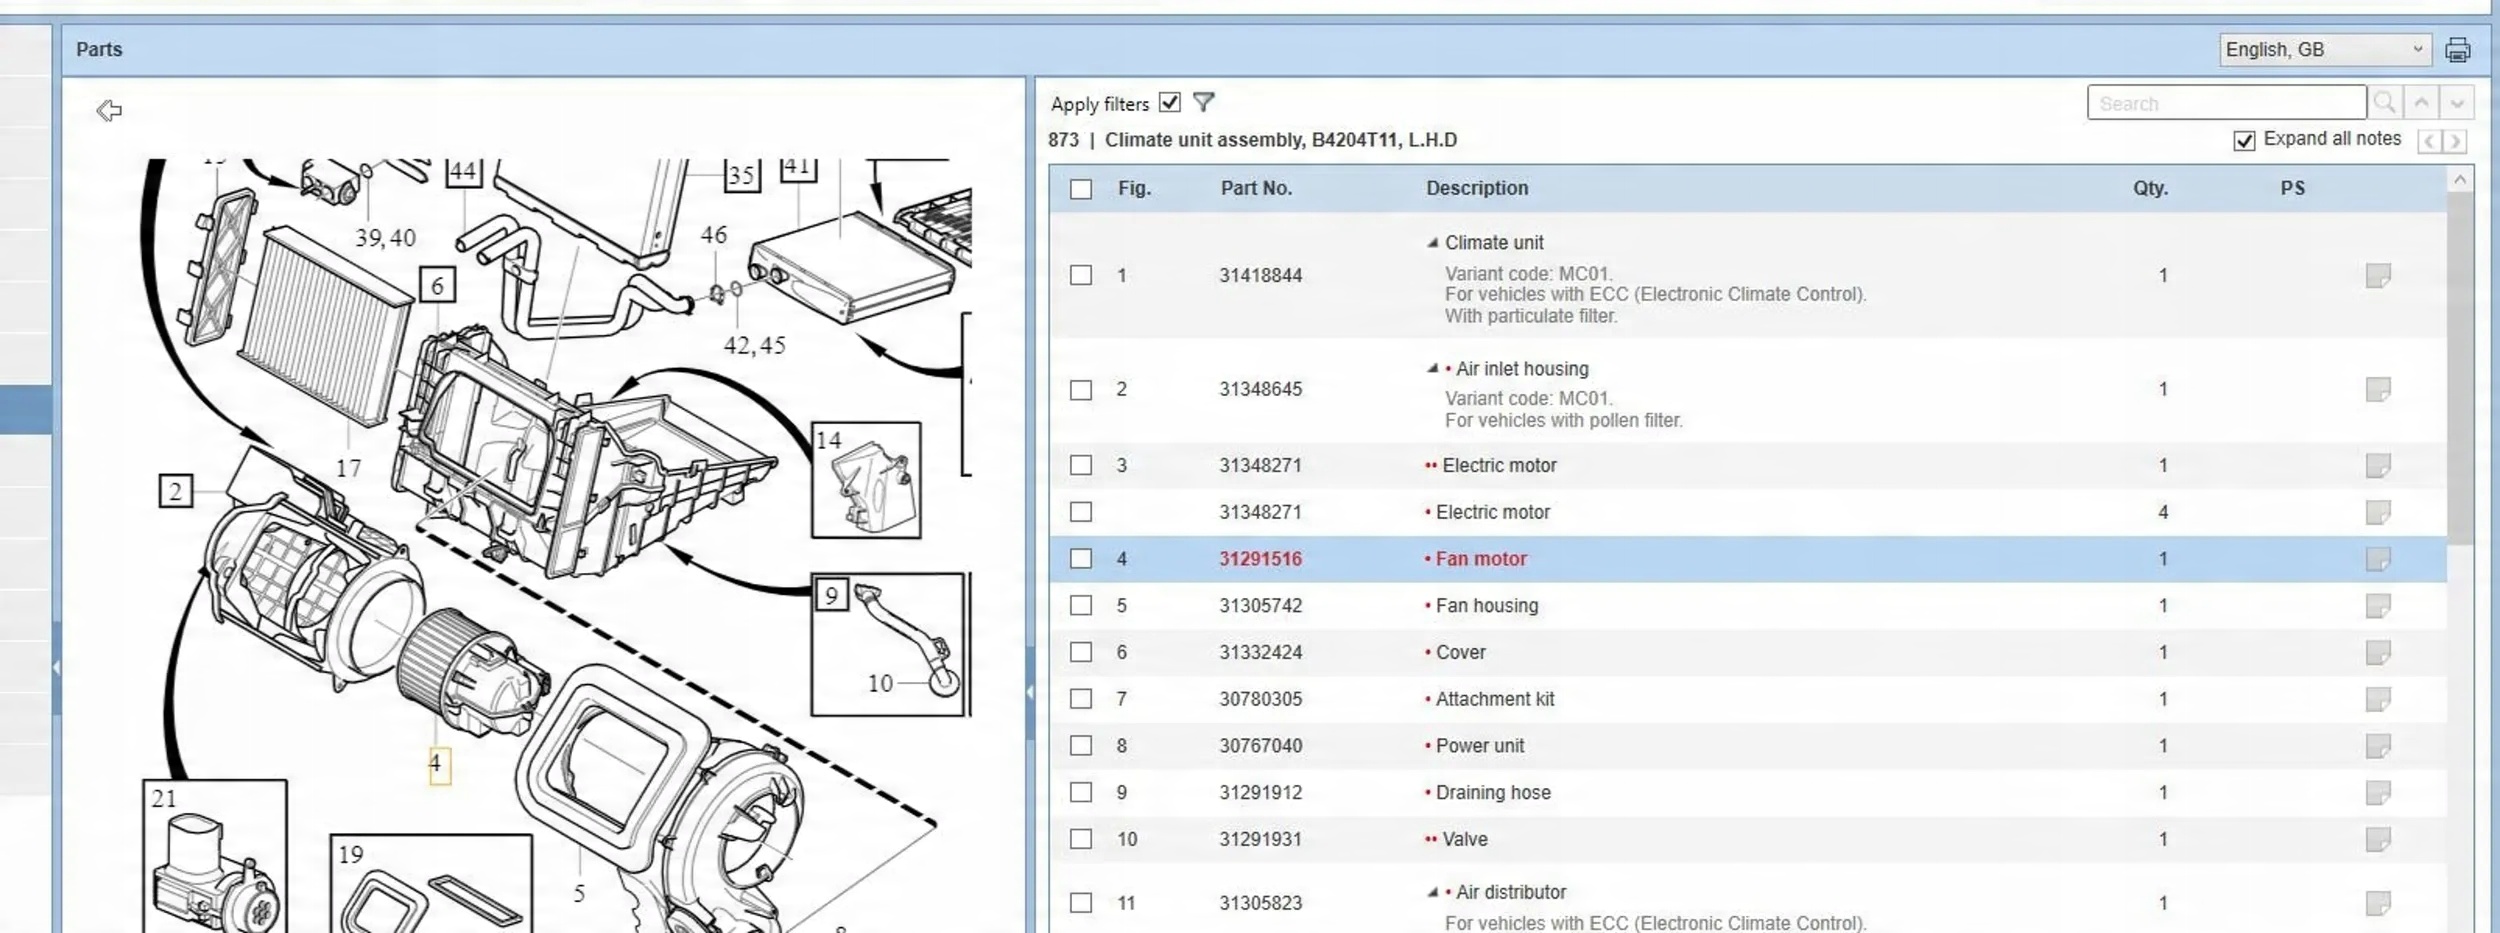The image size is (2500, 933).
Task: Click the diagram/list splitter collapse handle
Action: point(1030,692)
